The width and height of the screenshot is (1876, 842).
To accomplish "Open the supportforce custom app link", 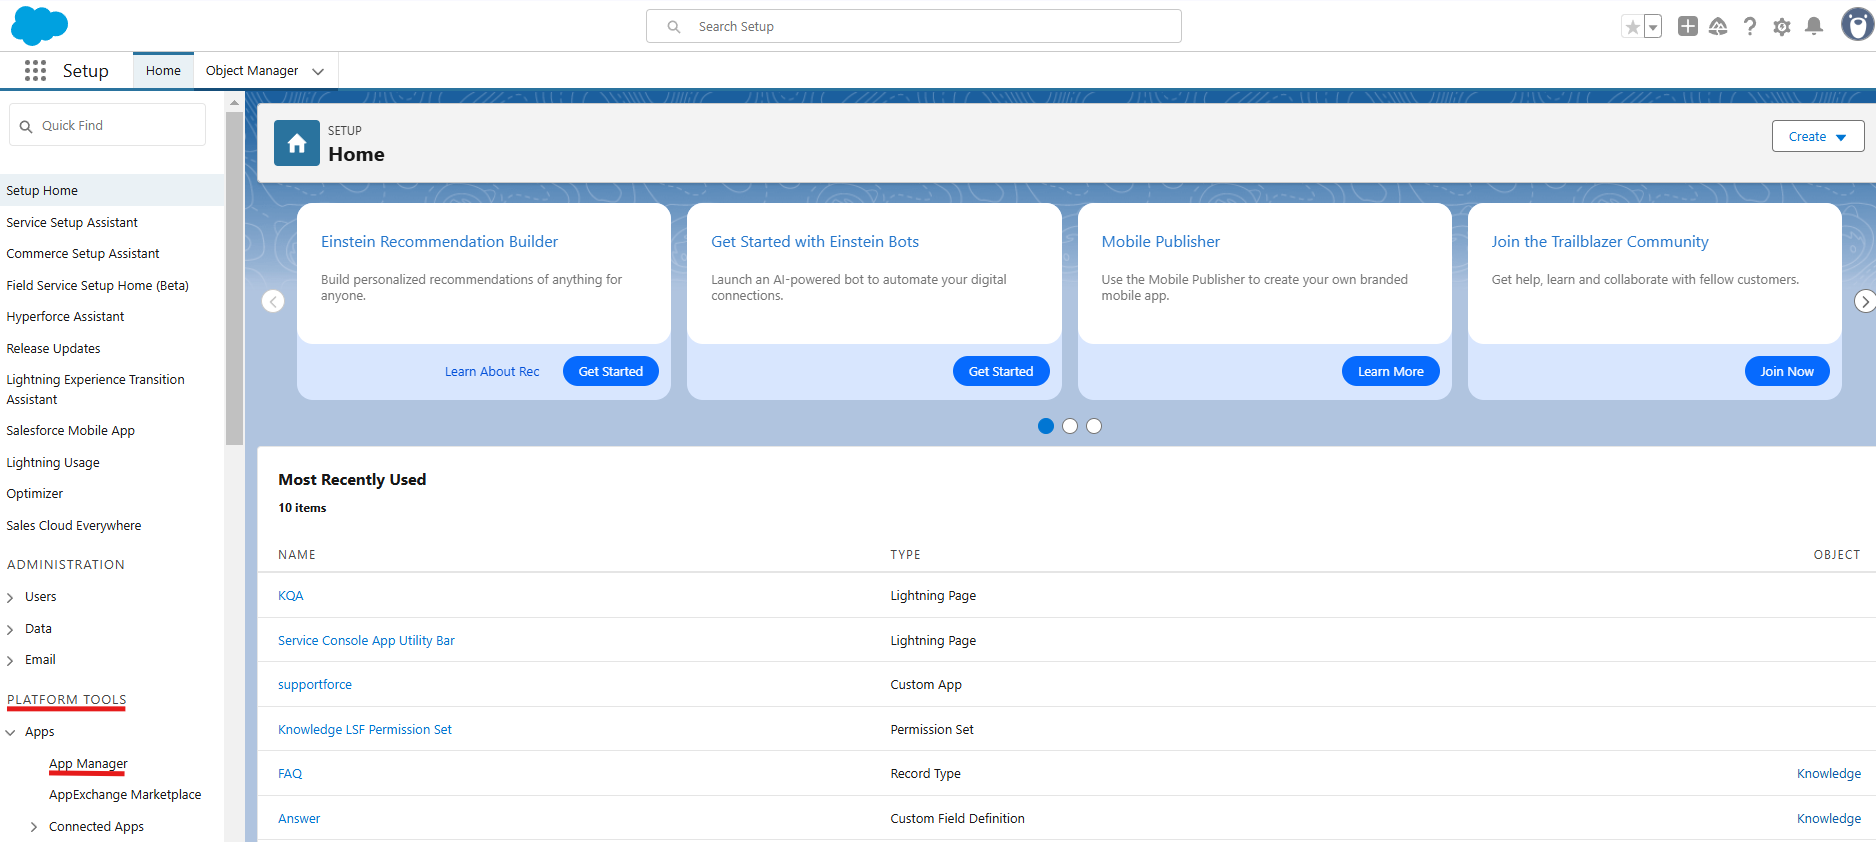I will (x=315, y=685).
